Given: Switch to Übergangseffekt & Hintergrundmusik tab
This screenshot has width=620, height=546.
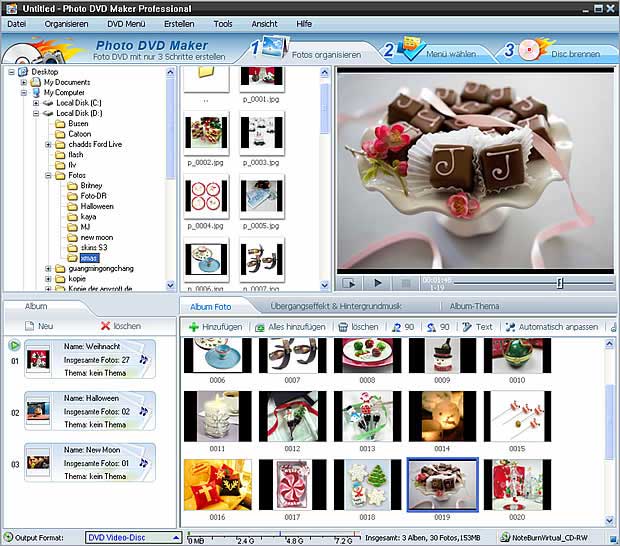Looking at the screenshot, I should tap(336, 306).
